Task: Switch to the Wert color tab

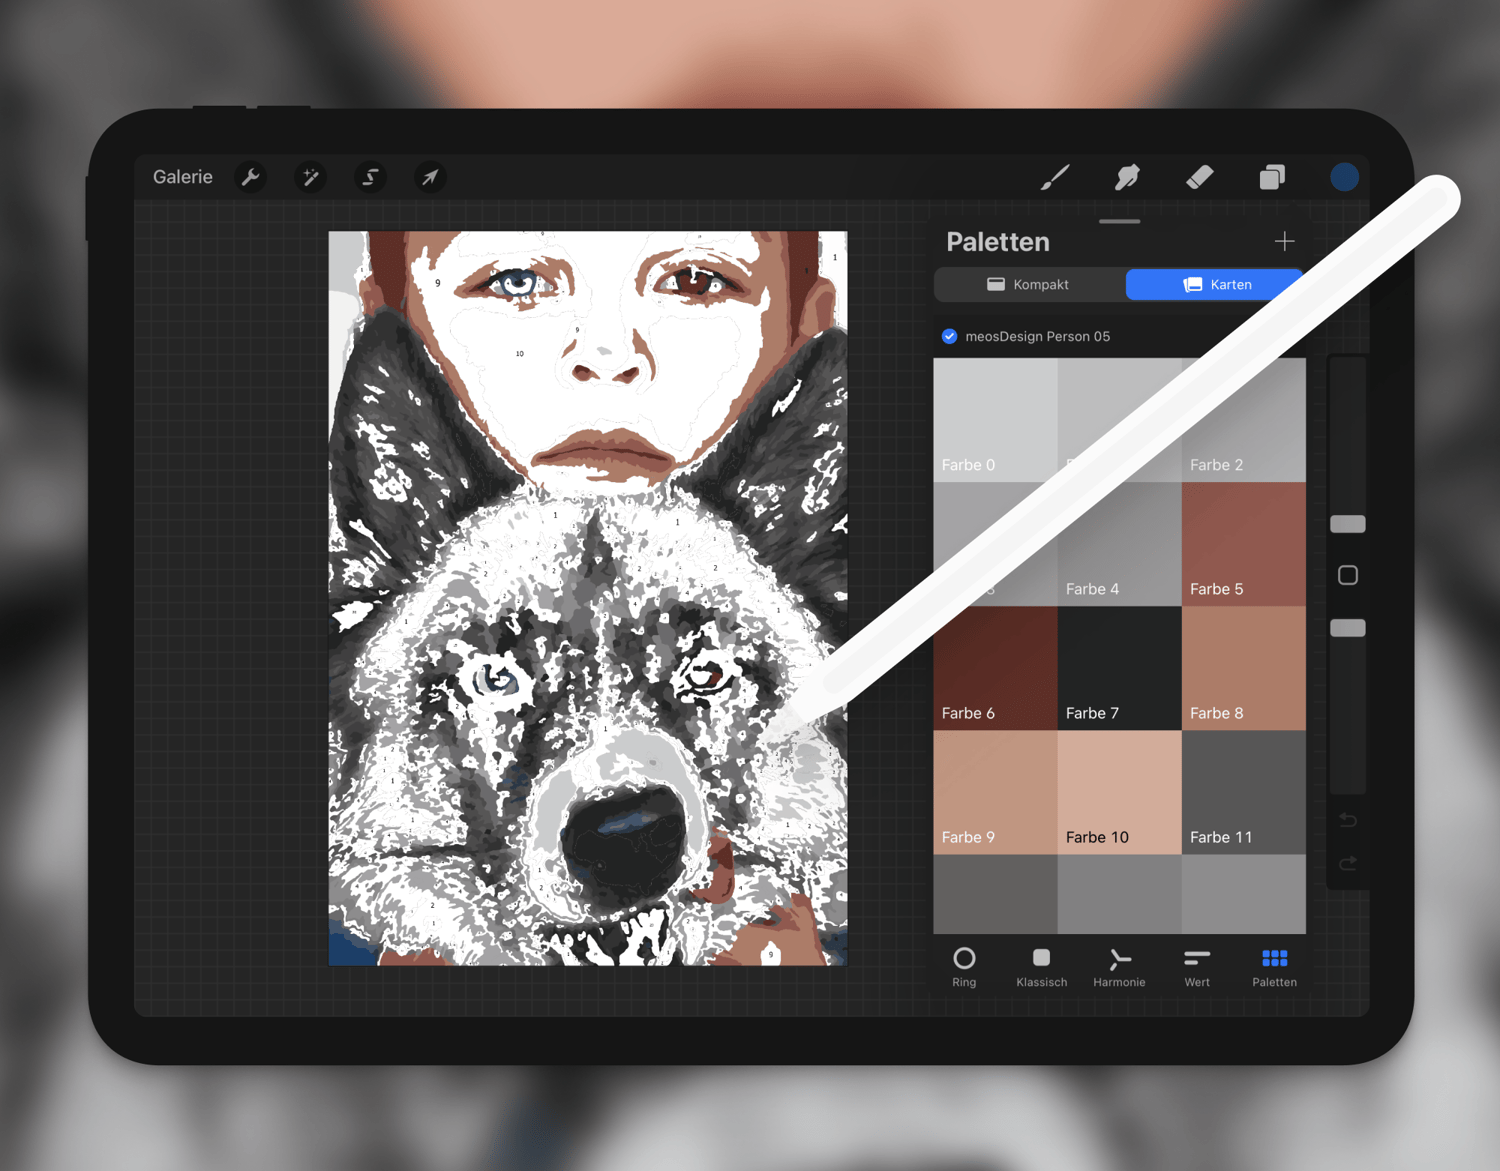Action: click(1197, 967)
